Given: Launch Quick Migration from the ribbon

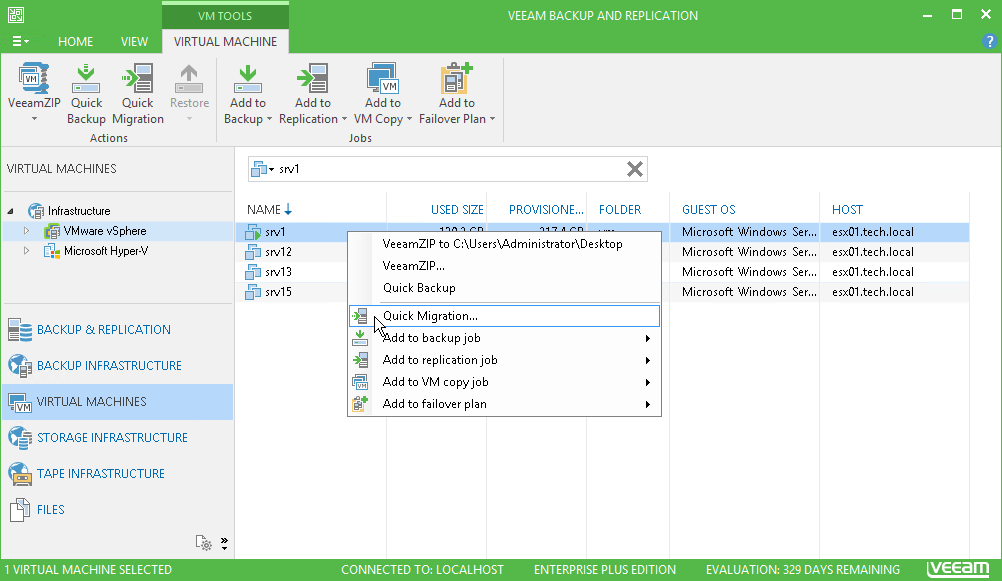Looking at the screenshot, I should click(x=137, y=93).
